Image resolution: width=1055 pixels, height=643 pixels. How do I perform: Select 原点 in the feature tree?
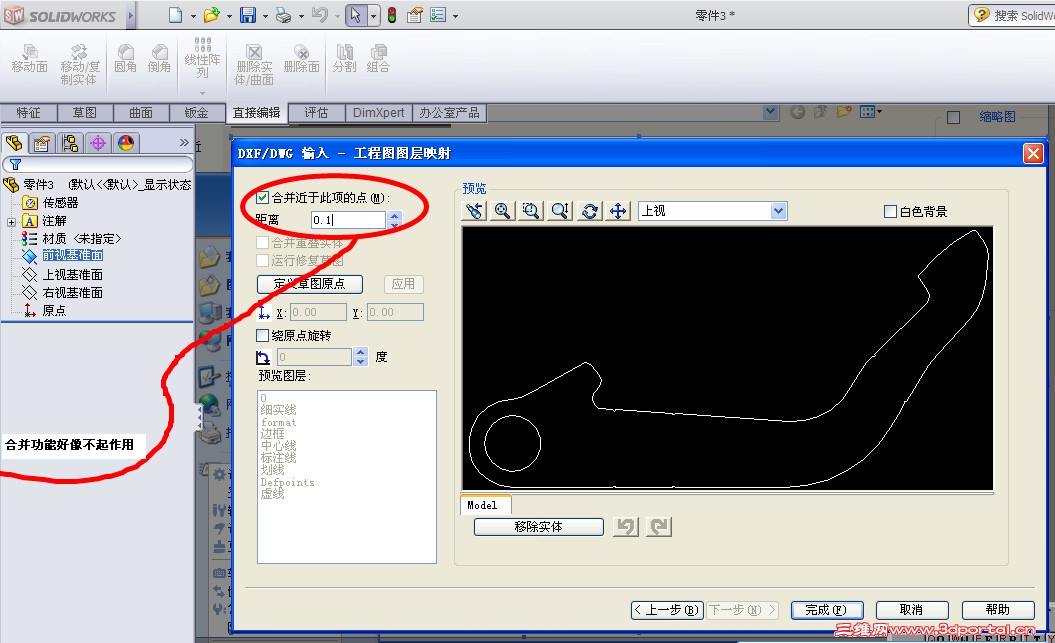click(54, 311)
